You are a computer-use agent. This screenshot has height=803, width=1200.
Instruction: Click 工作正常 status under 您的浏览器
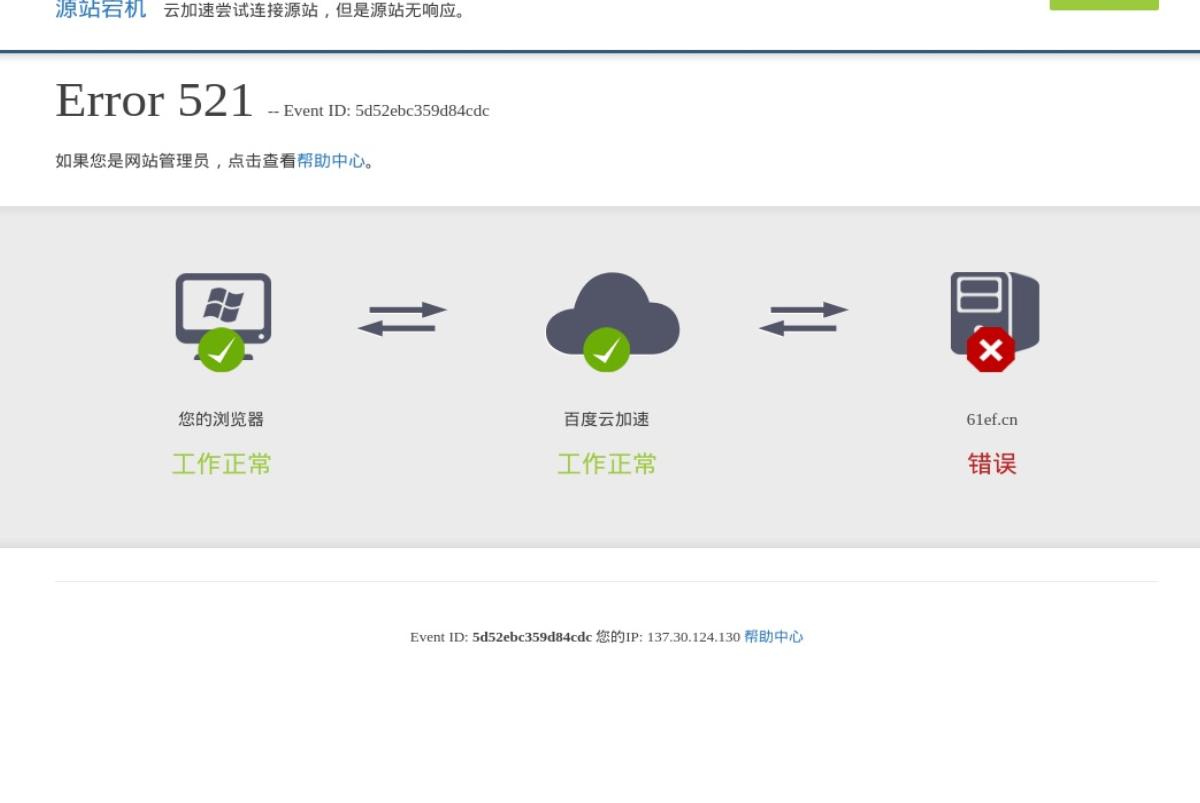222,464
